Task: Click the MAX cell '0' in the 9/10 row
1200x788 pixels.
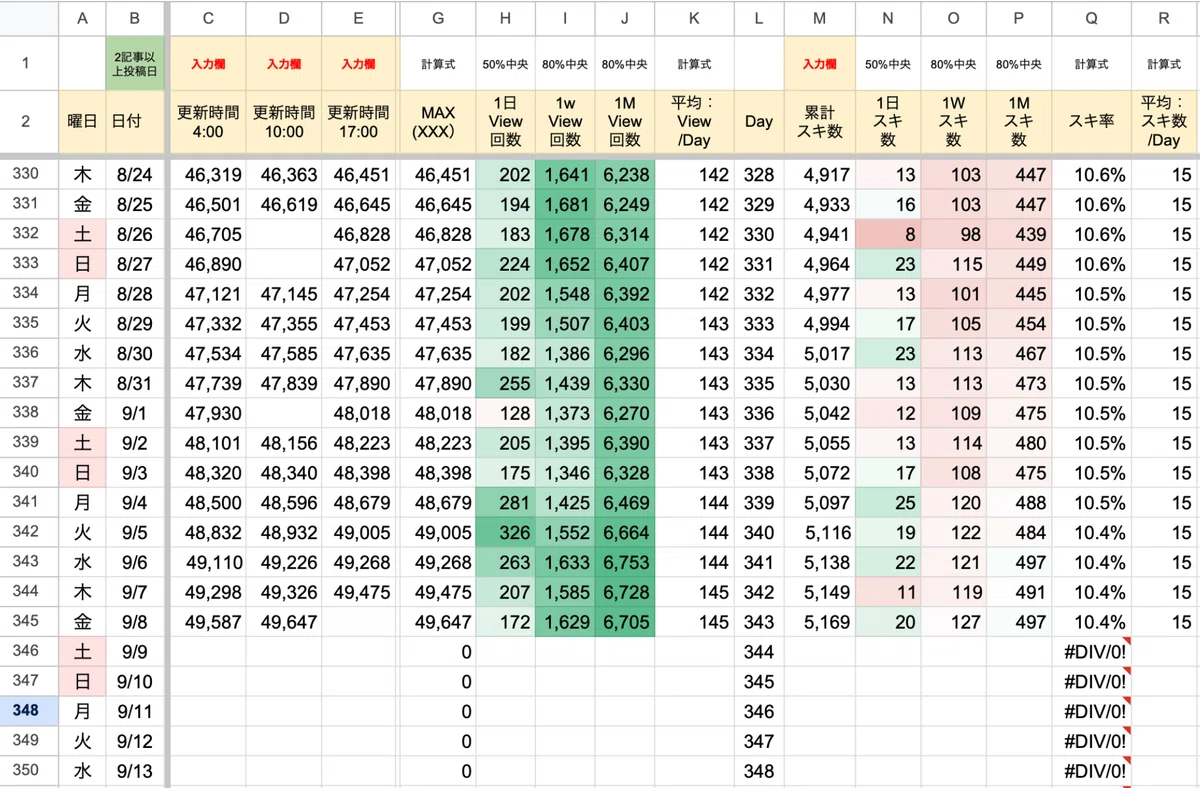Action: 438,682
